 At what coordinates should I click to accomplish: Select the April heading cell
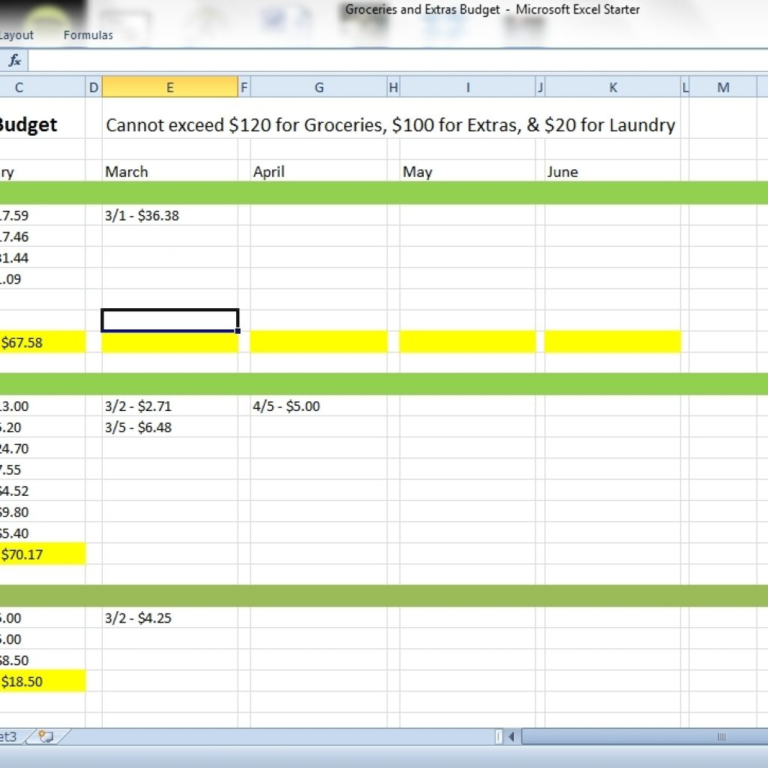pyautogui.click(x=319, y=171)
